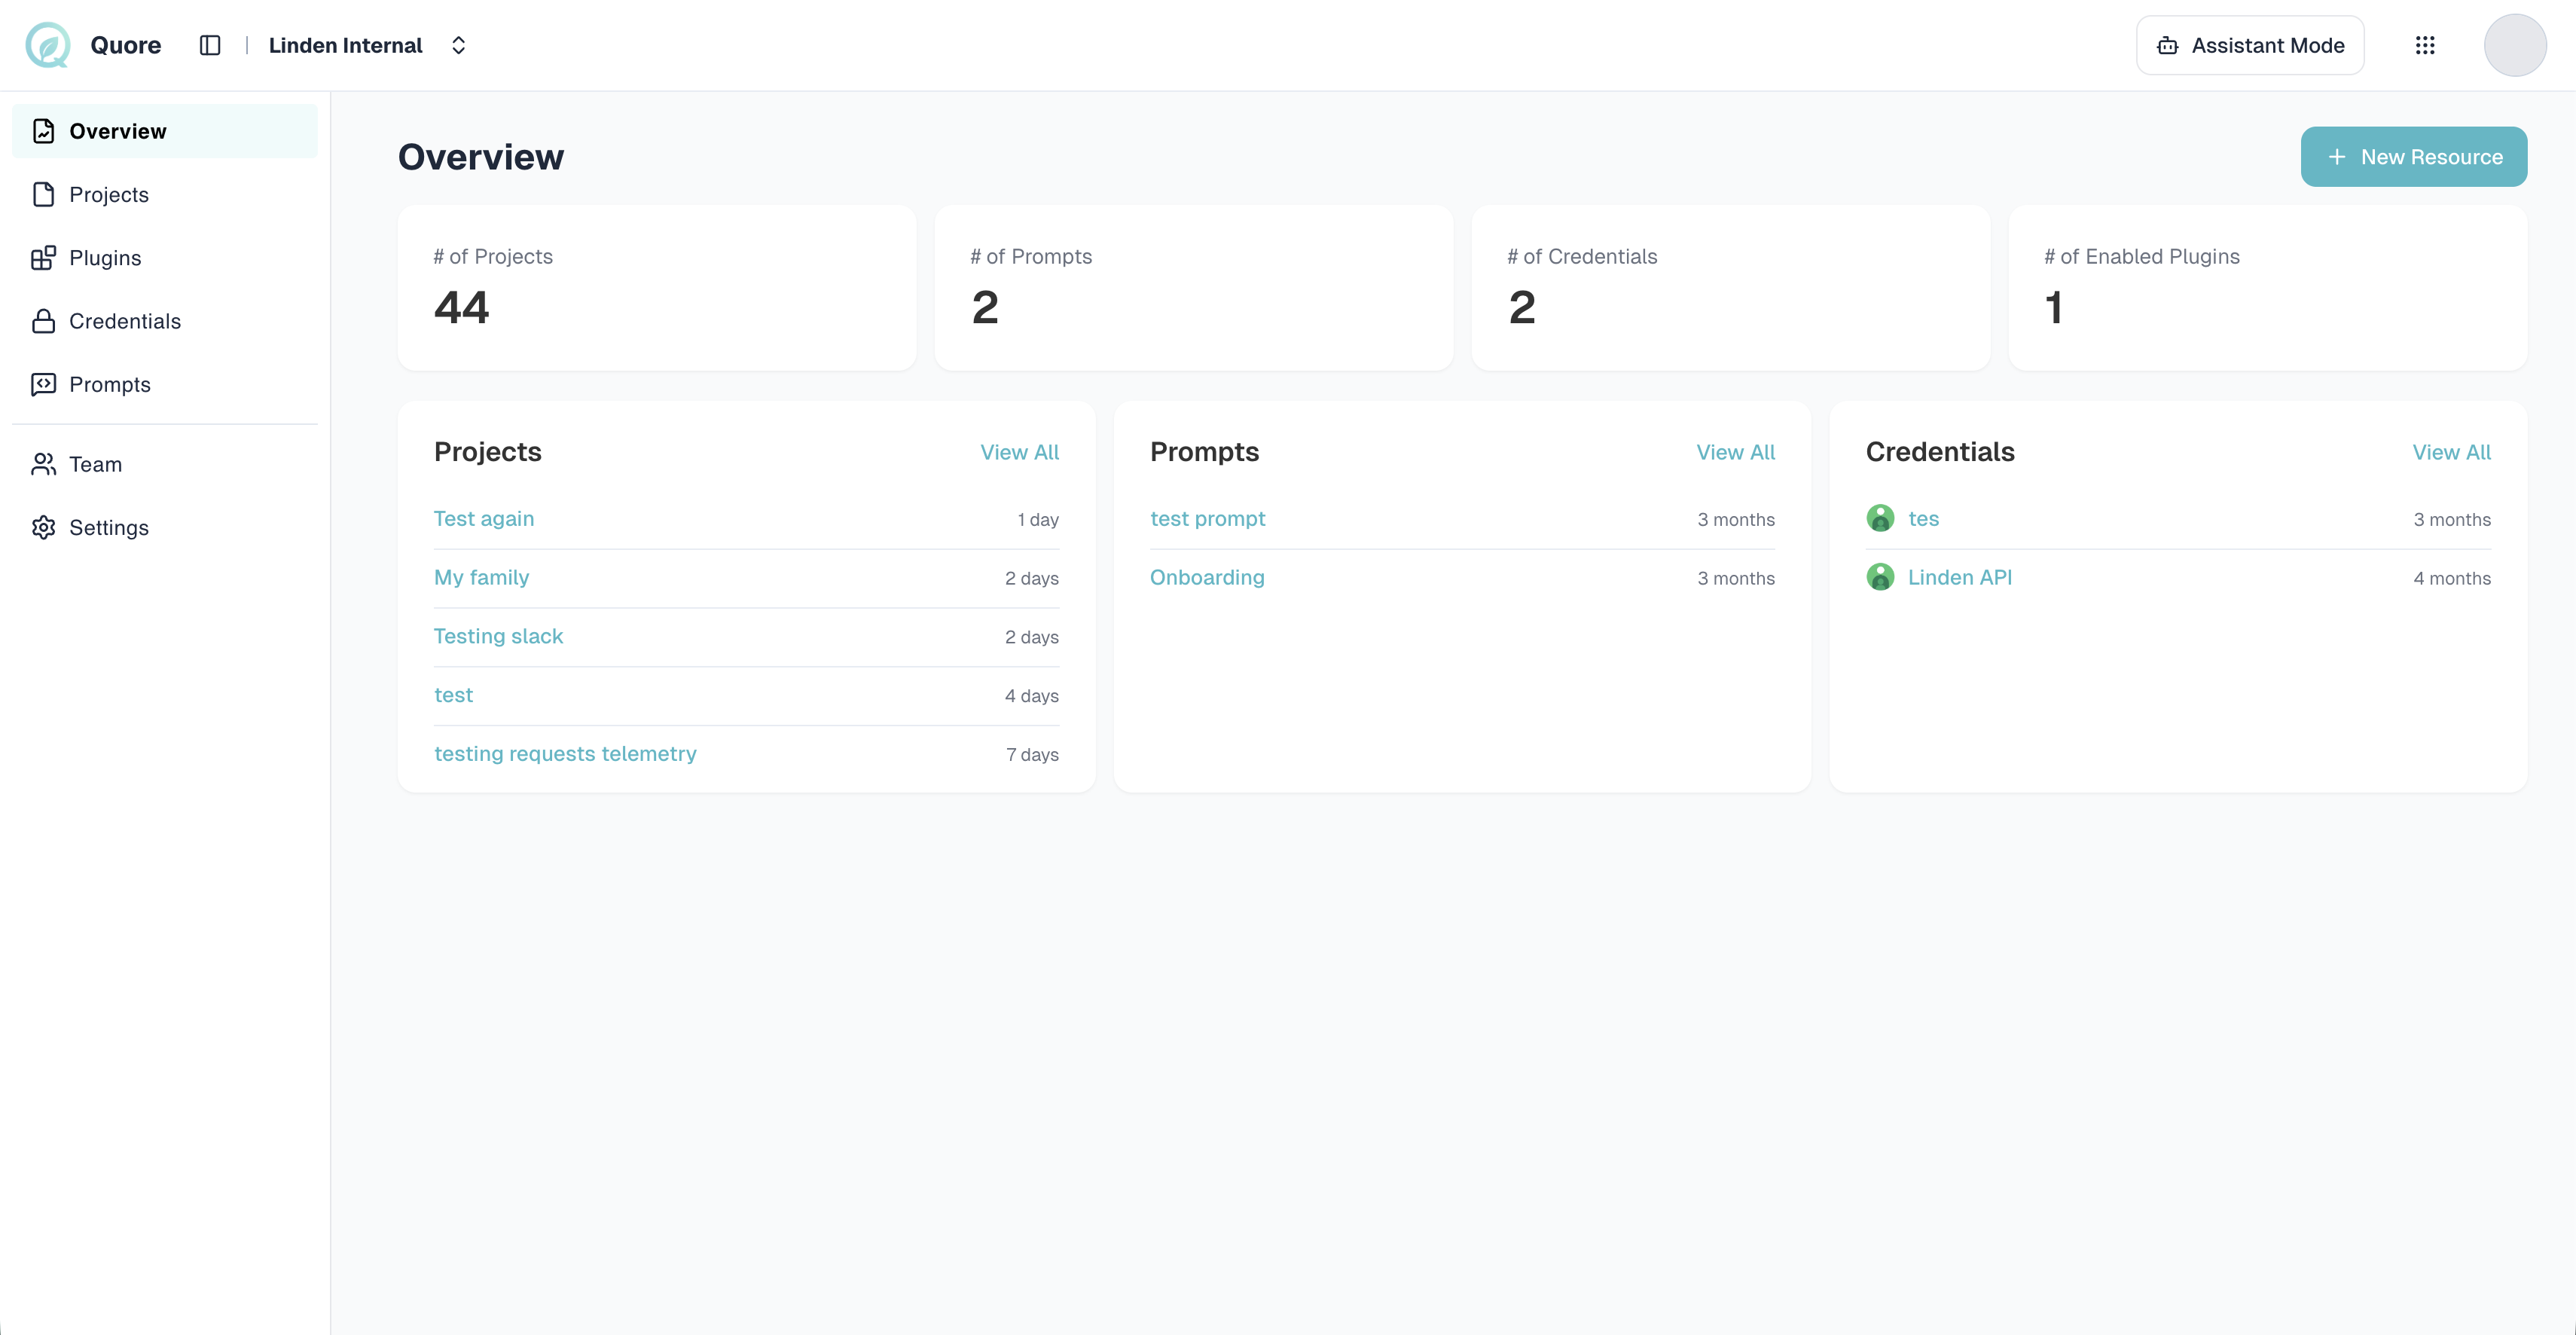The width and height of the screenshot is (2576, 1335).
Task: View all Projects link
Action: (1019, 452)
